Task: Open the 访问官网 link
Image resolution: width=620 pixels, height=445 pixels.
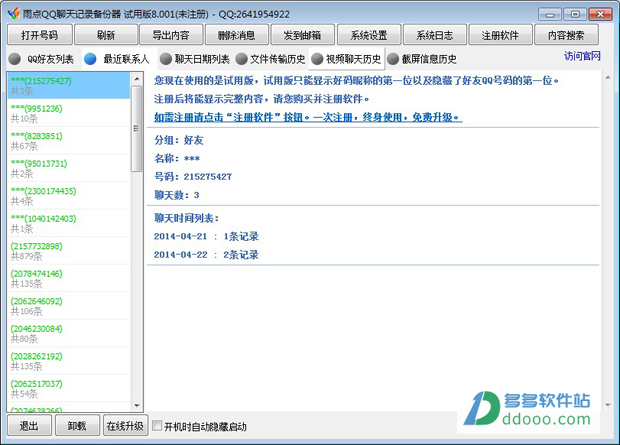Action: 582,56
